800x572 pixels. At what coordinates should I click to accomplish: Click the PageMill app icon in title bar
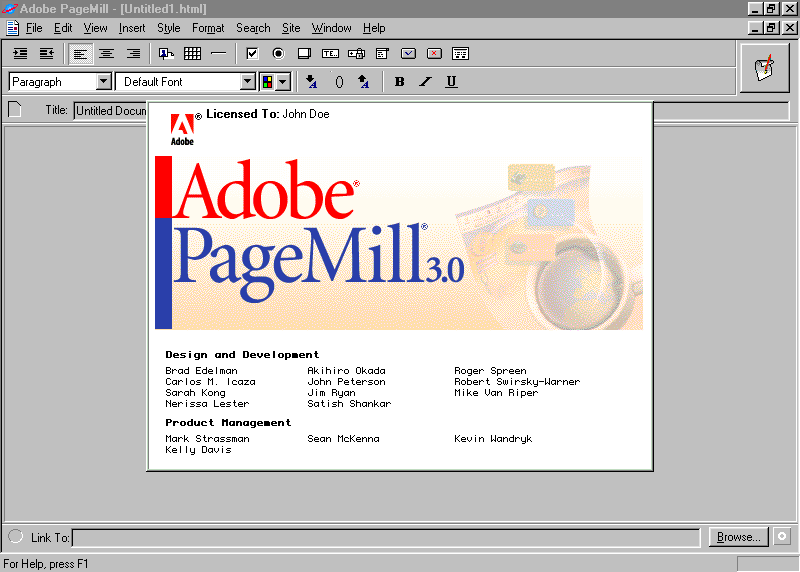[9, 8]
